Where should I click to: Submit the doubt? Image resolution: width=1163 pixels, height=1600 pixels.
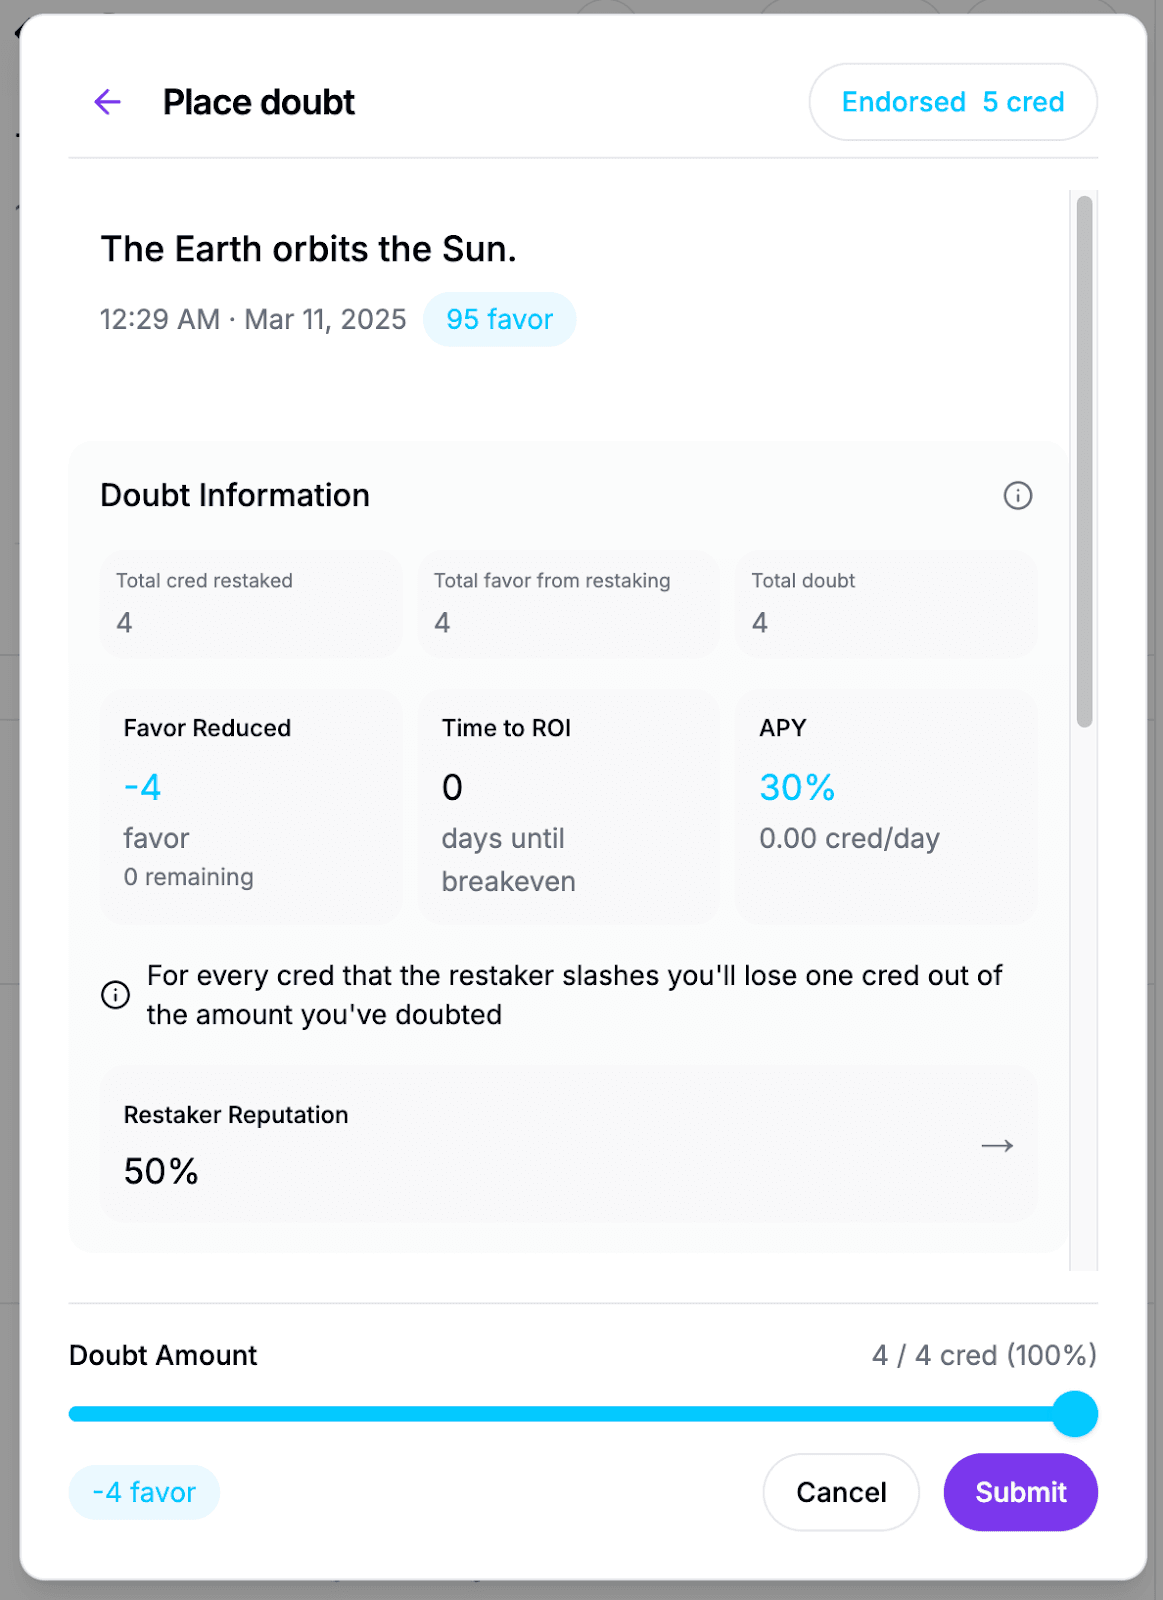(x=1020, y=1492)
